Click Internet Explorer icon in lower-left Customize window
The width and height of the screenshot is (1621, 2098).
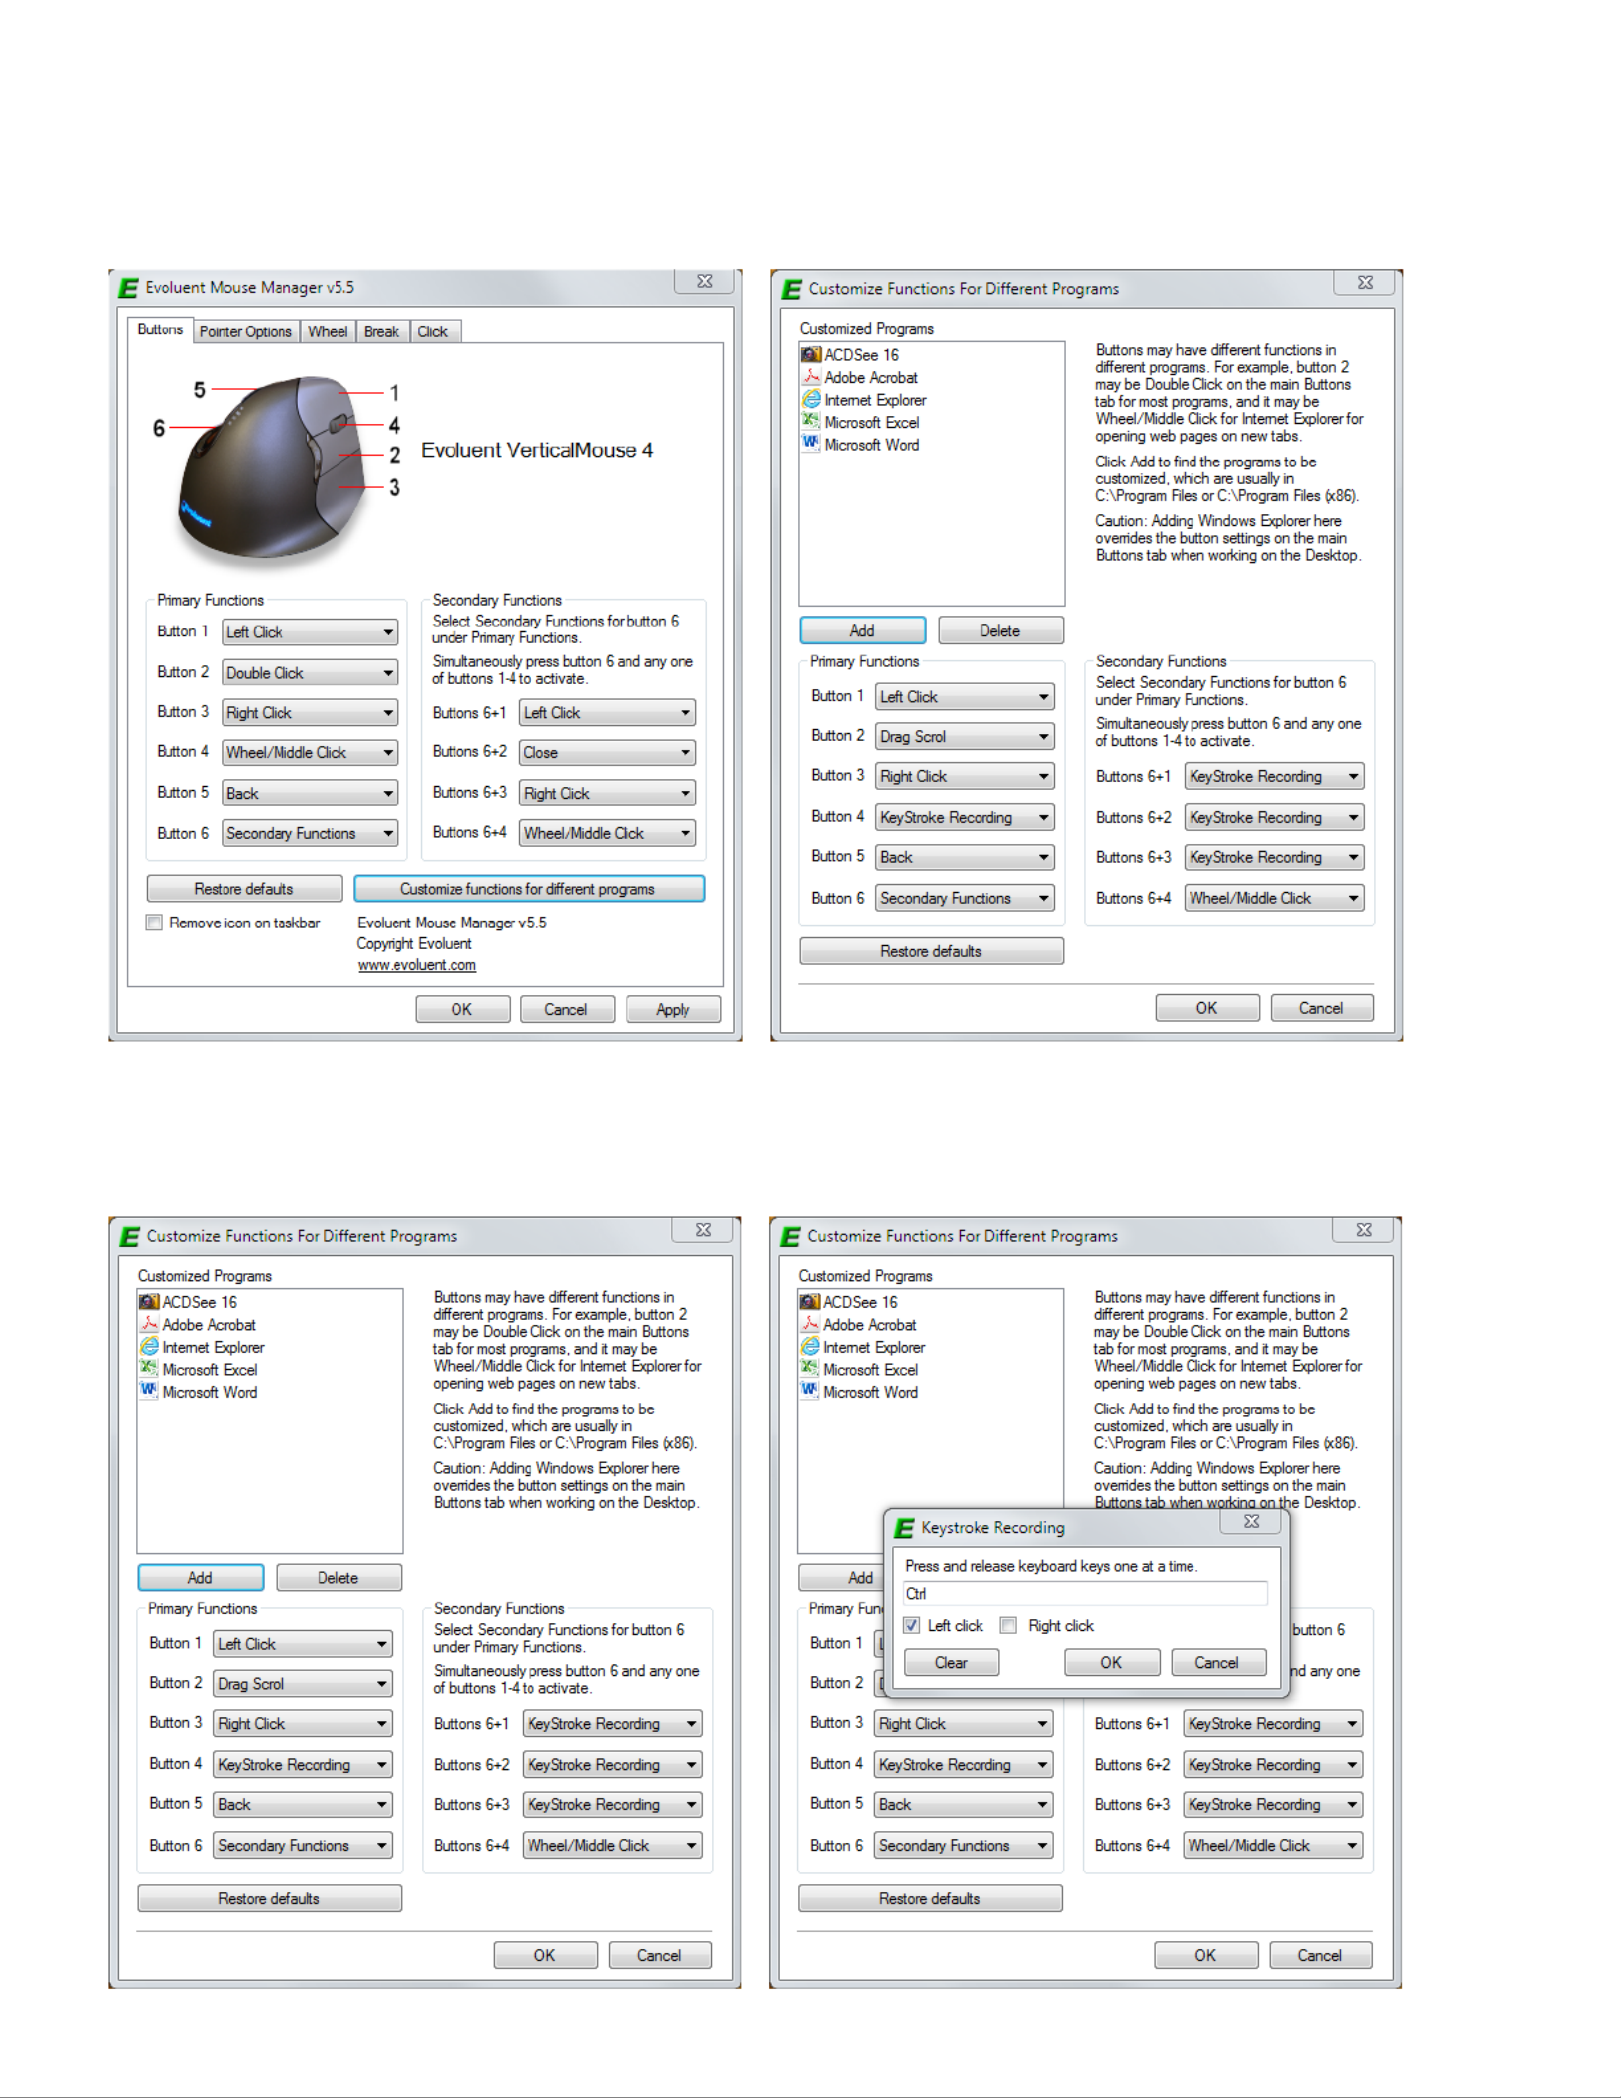tap(149, 1346)
